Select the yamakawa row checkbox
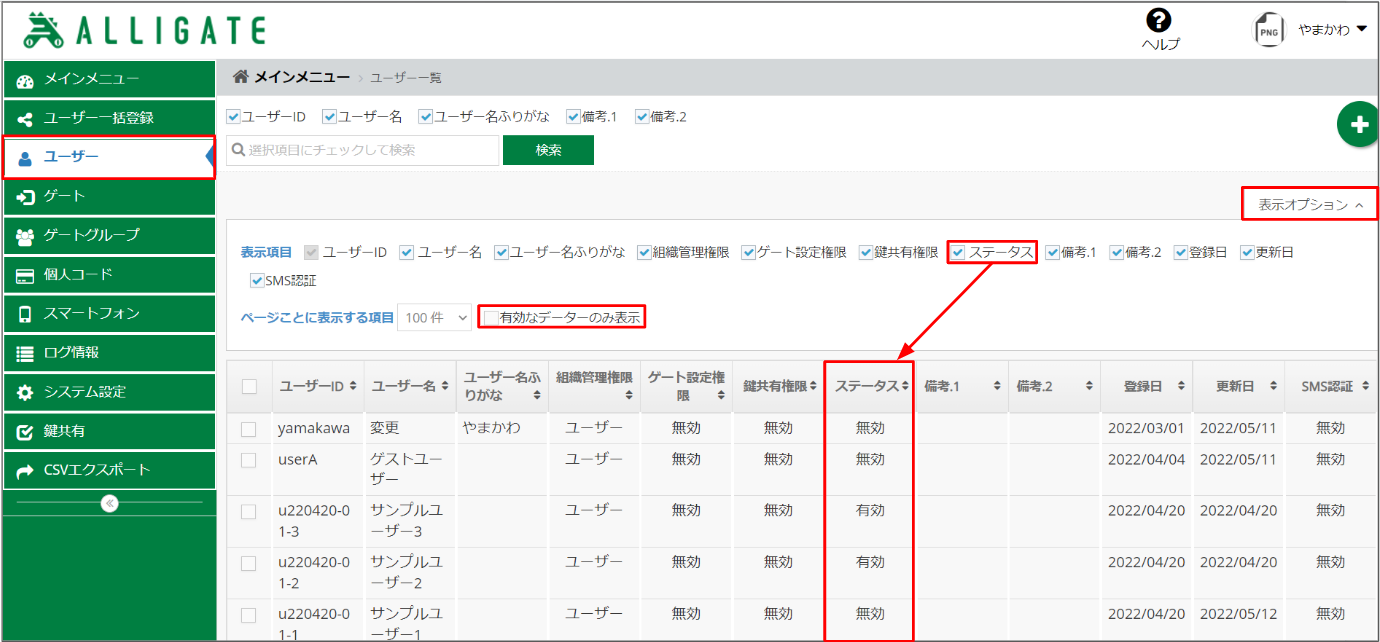 pos(249,429)
